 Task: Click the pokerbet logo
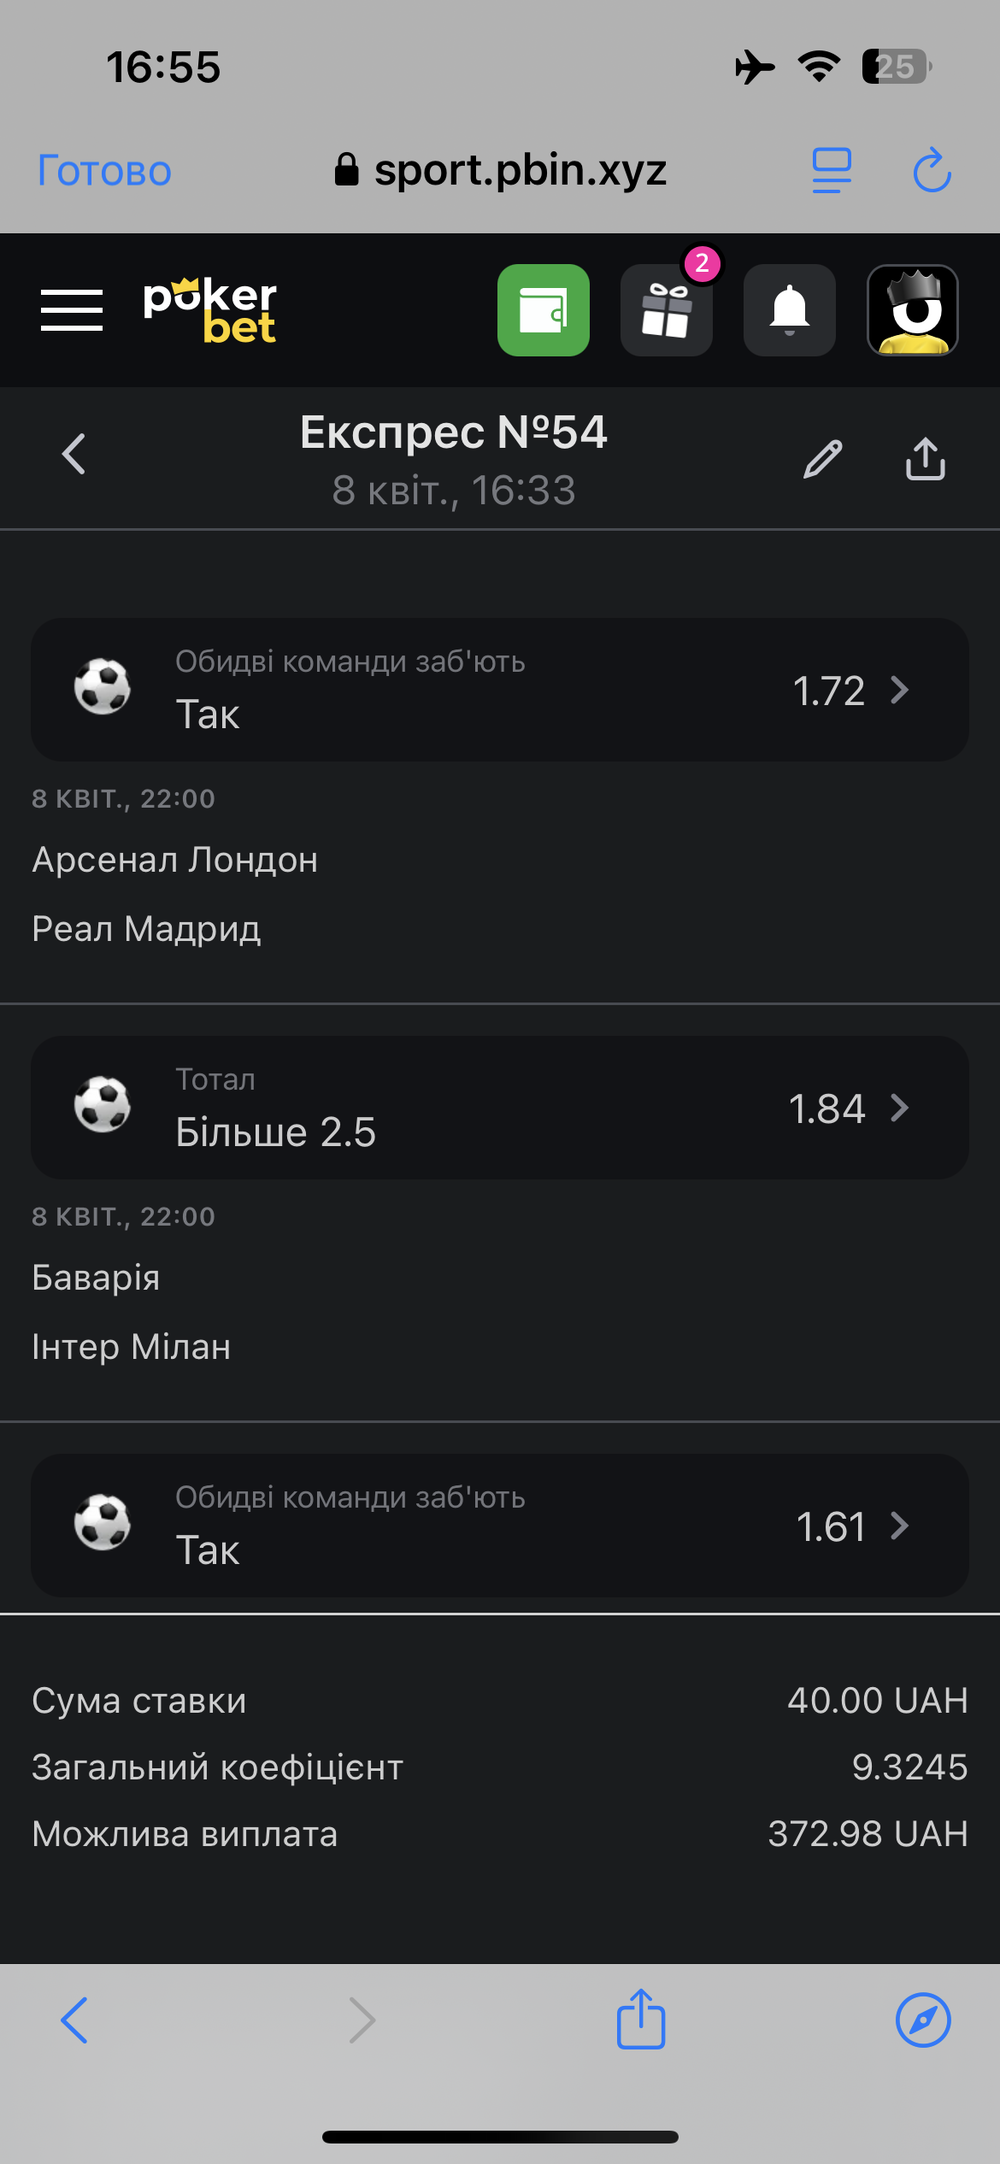pos(210,311)
